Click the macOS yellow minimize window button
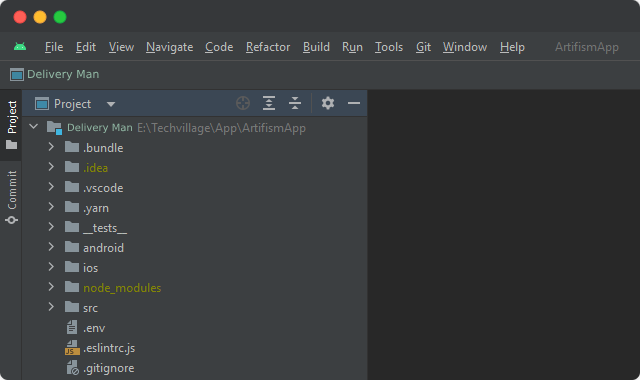The image size is (640, 380). click(40, 17)
